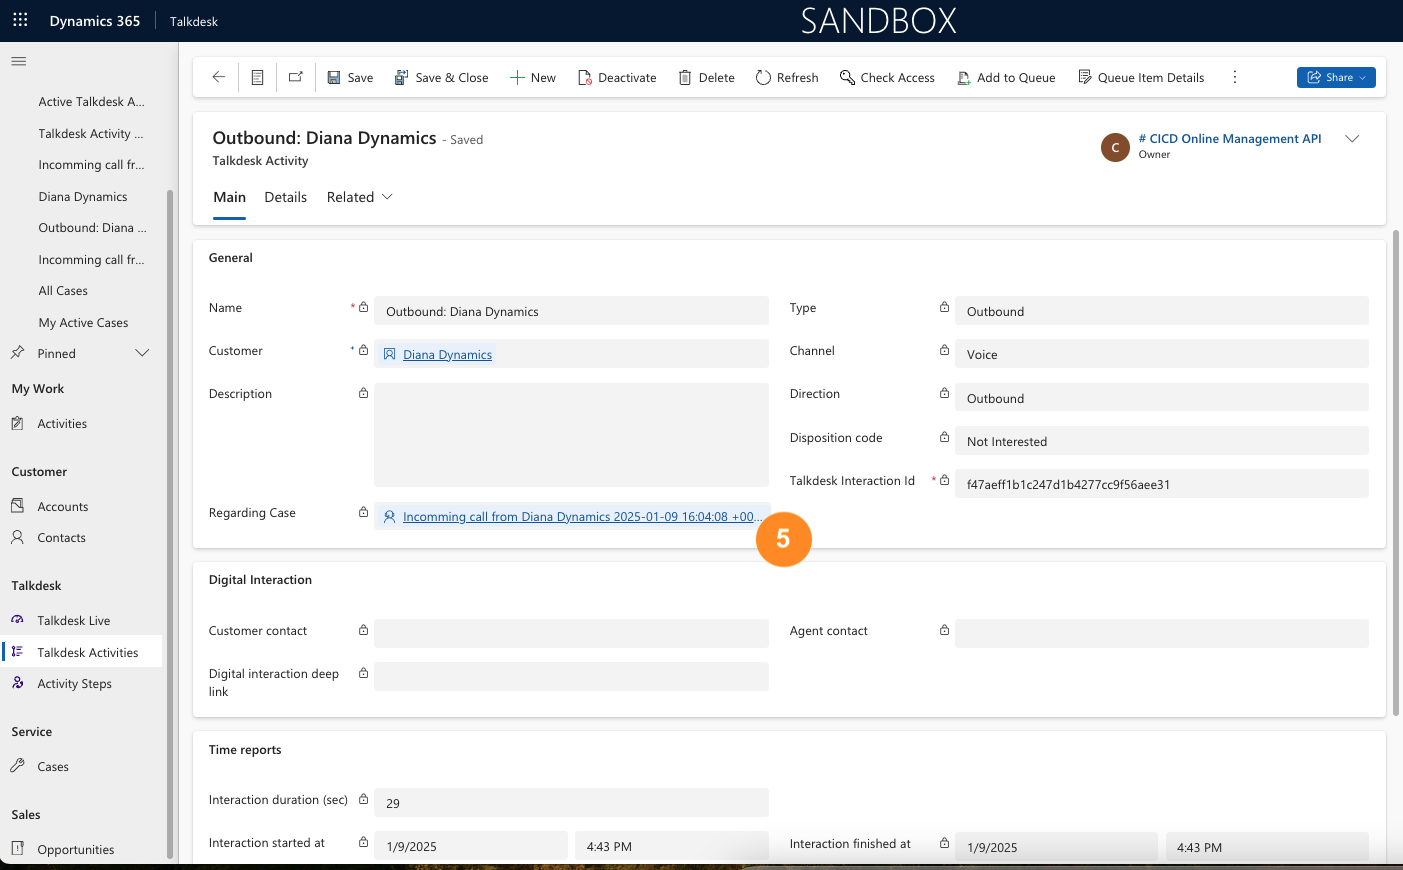Viewport: 1403px width, 870px height.
Task: Switch to the Details tab
Action: click(x=285, y=197)
